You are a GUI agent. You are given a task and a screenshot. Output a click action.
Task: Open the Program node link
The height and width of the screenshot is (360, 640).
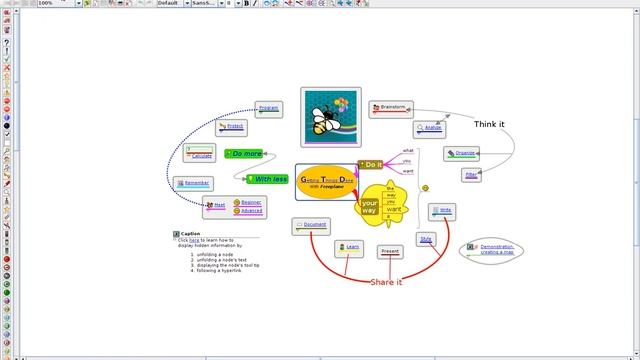click(x=269, y=108)
